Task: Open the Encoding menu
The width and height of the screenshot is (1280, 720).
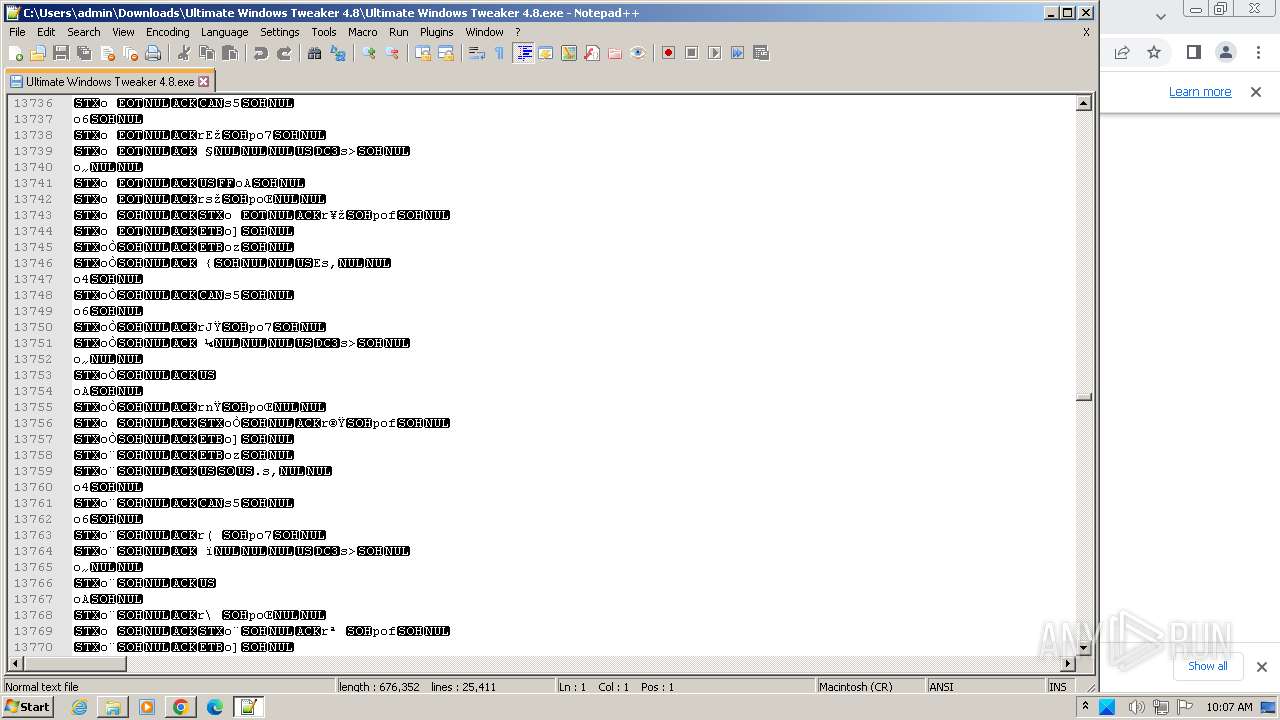Action: tap(167, 32)
